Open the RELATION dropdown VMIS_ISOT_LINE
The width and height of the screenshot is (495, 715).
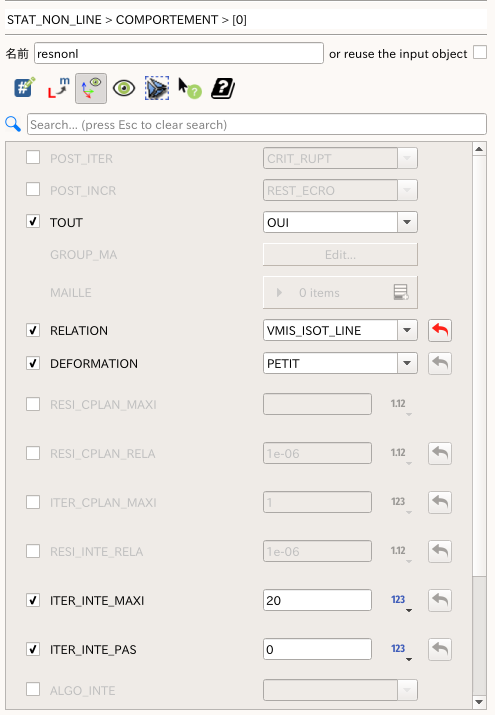pyautogui.click(x=340, y=330)
